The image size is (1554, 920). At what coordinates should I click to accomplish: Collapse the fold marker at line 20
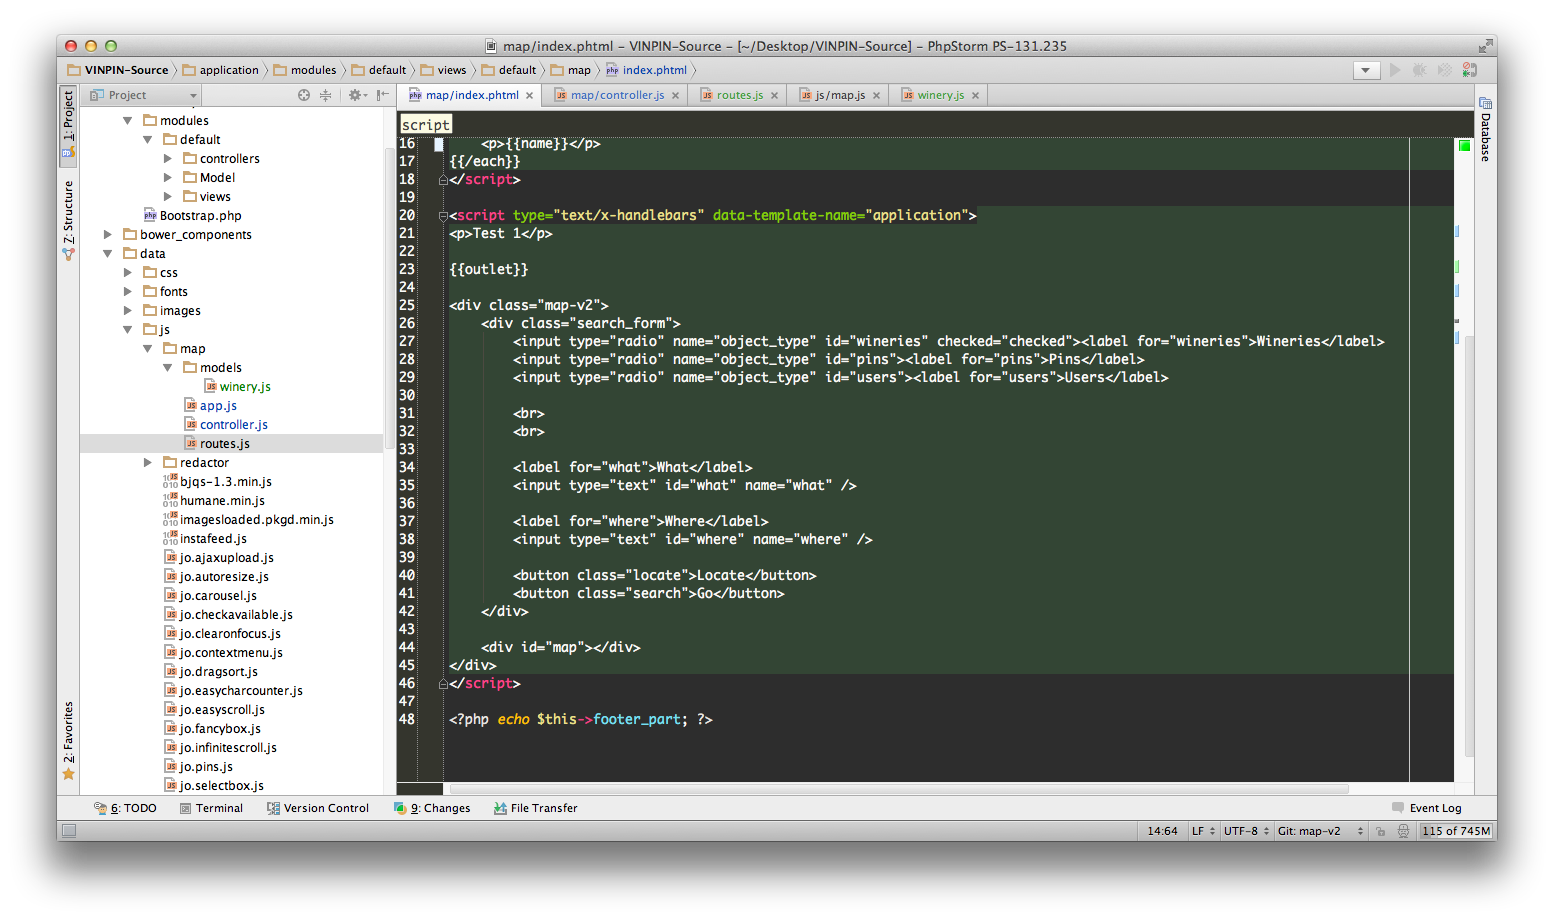442,215
